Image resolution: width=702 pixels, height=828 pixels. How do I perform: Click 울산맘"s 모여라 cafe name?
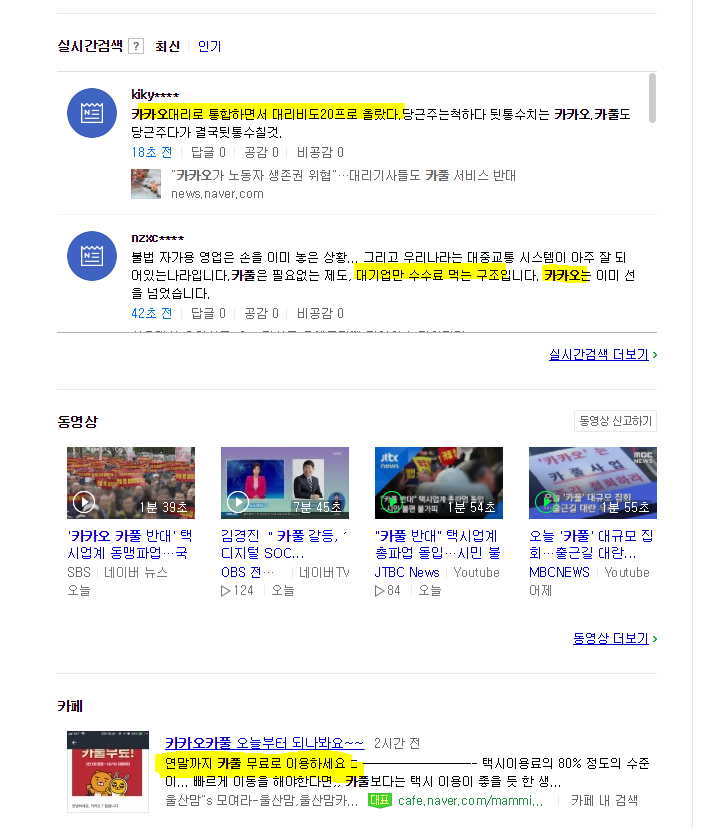[x=261, y=801]
